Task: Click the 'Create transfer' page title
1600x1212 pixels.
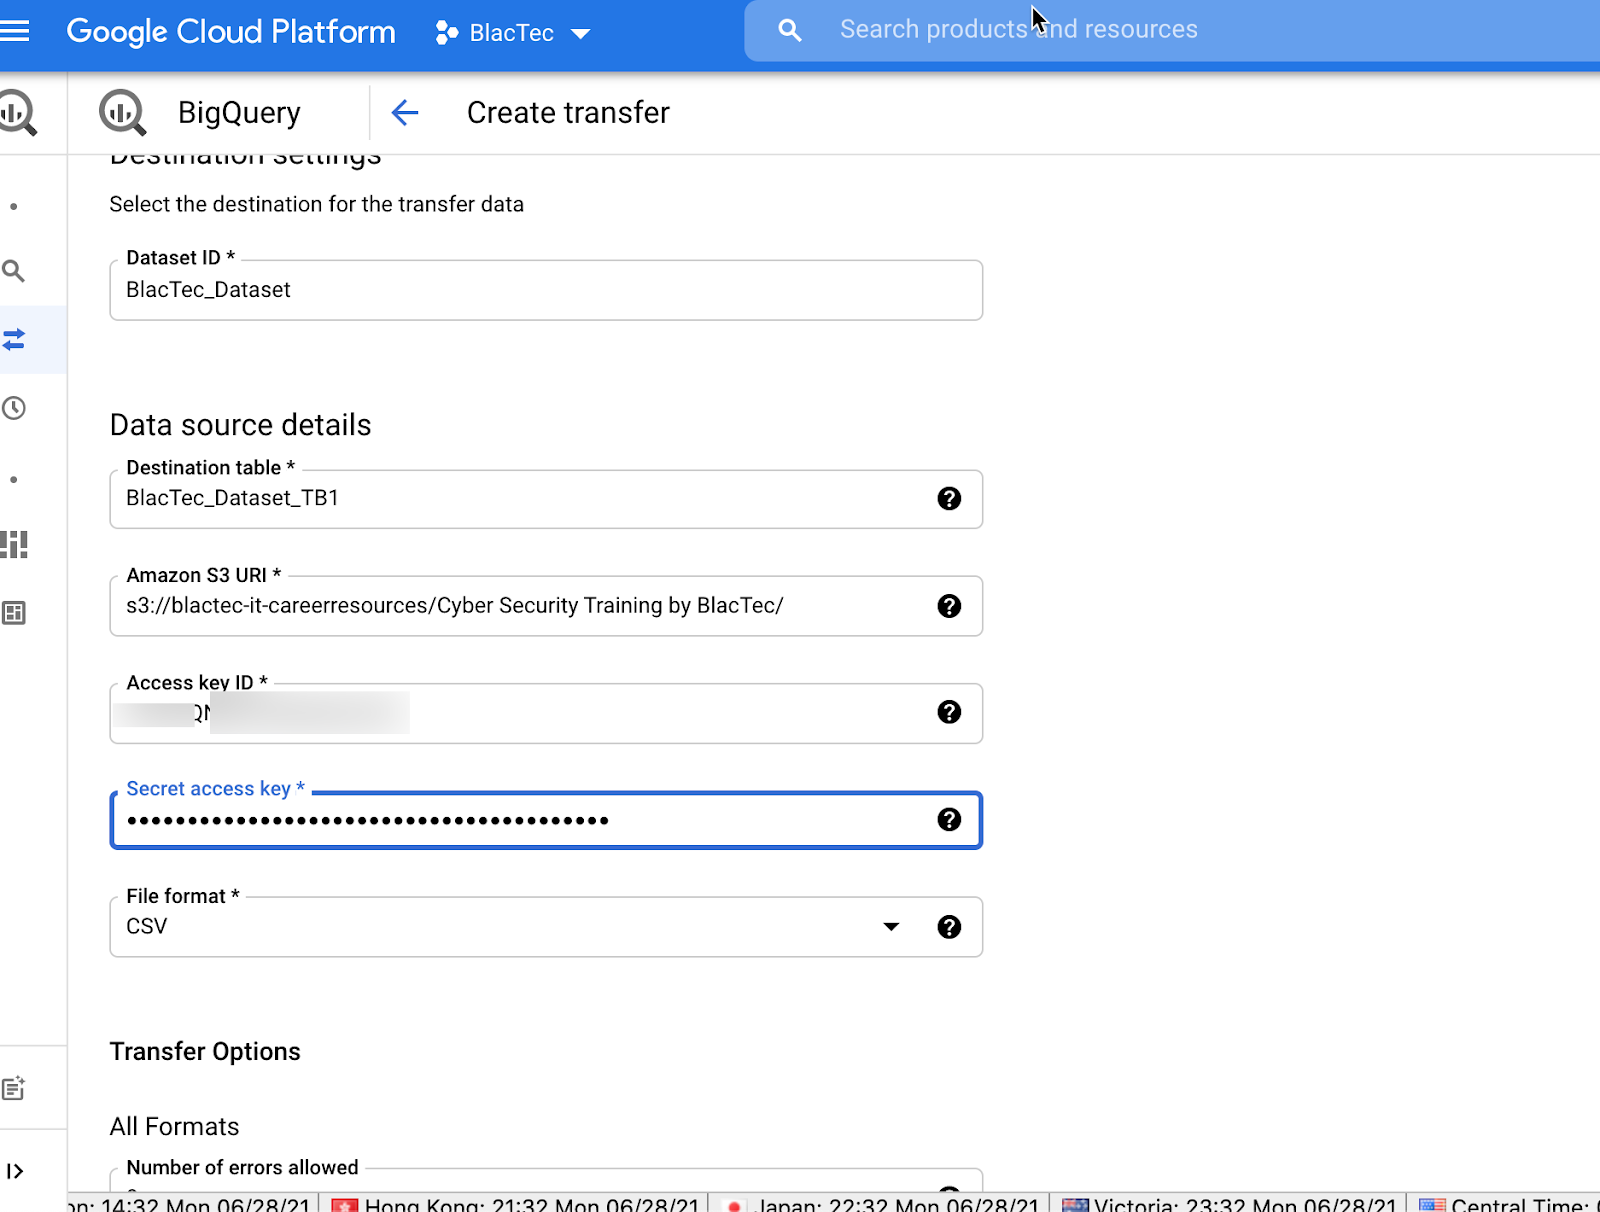Action: (568, 113)
